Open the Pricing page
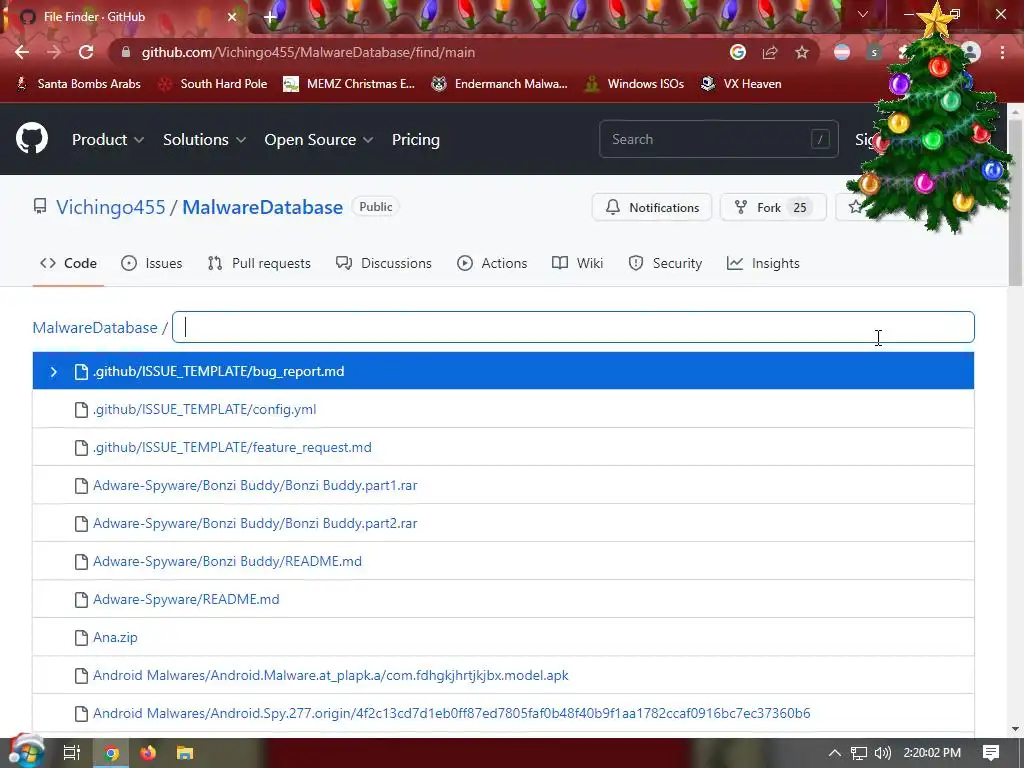Image resolution: width=1024 pixels, height=768 pixels. 415,140
